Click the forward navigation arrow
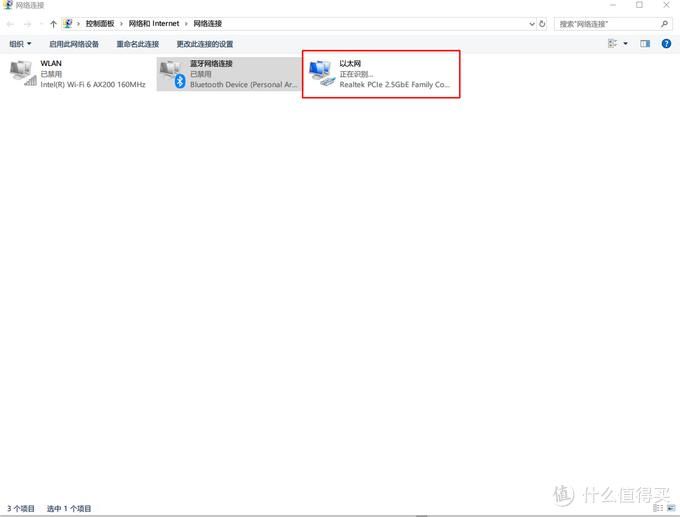This screenshot has height=517, width=680. point(28,24)
